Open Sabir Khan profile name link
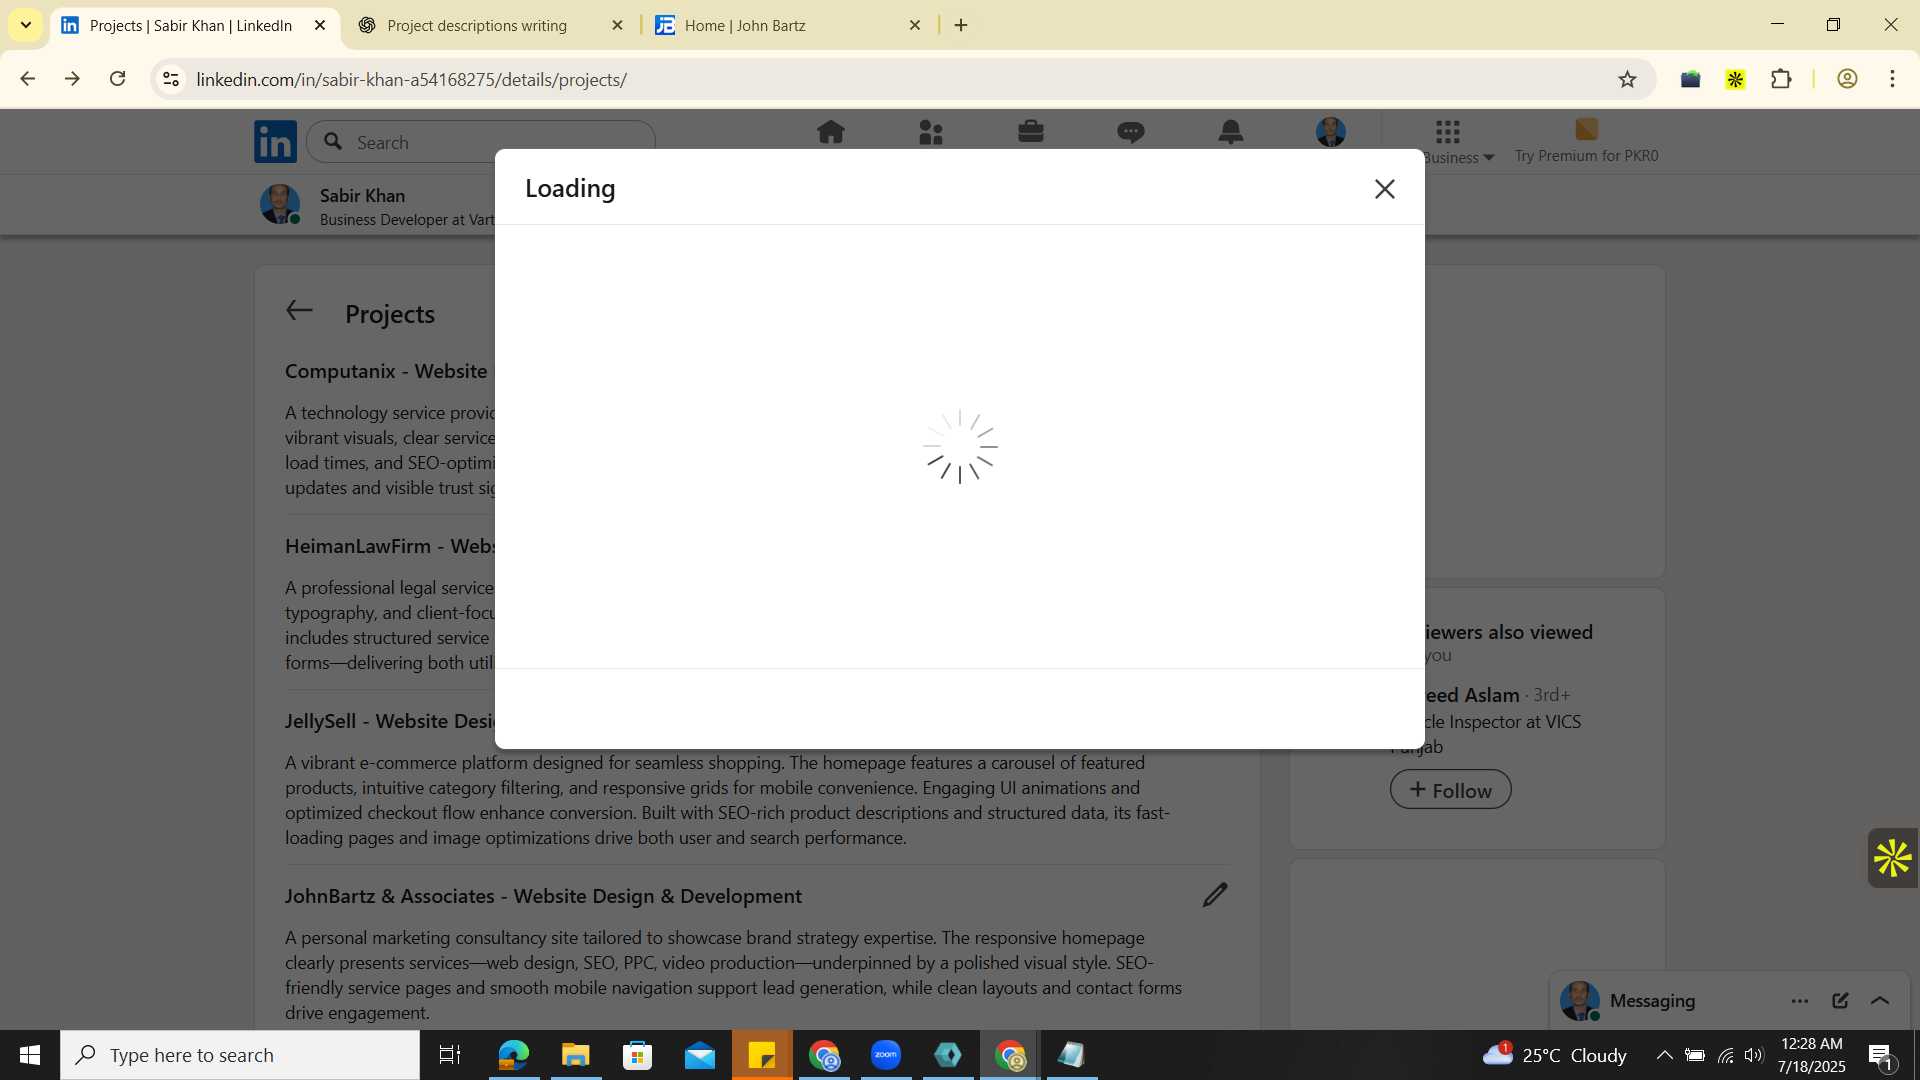This screenshot has width=1920, height=1080. point(362,195)
